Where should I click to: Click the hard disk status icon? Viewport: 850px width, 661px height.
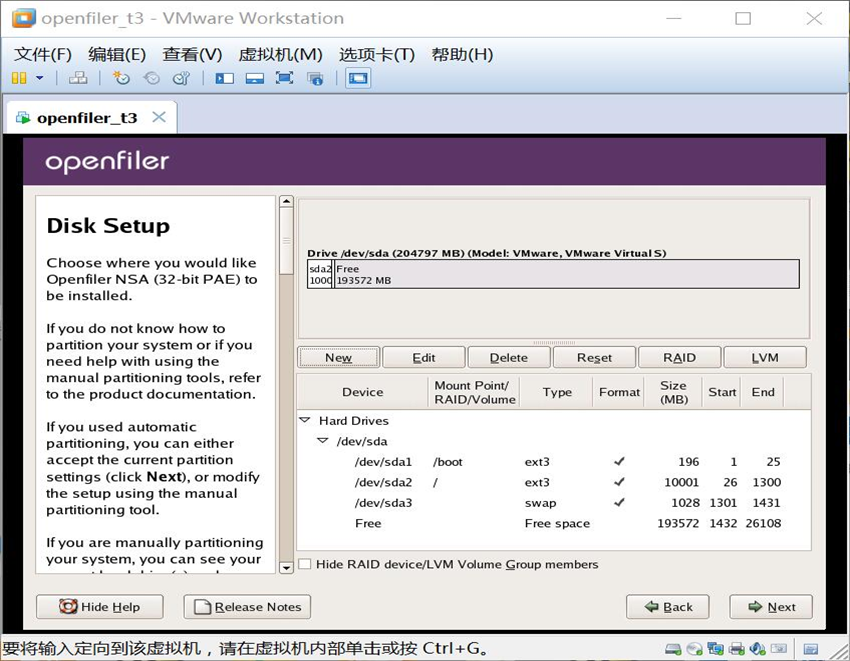pos(673,649)
